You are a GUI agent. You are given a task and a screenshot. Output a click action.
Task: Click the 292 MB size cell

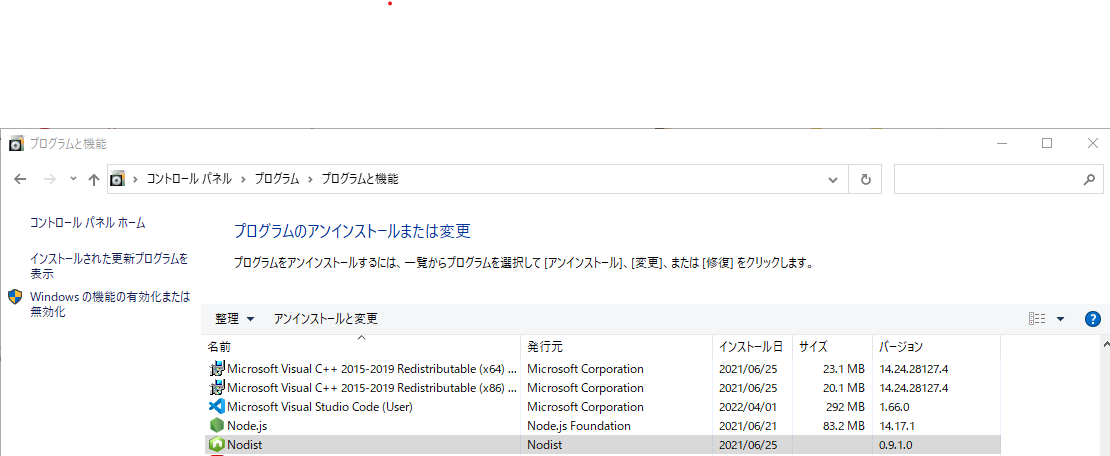[844, 407]
